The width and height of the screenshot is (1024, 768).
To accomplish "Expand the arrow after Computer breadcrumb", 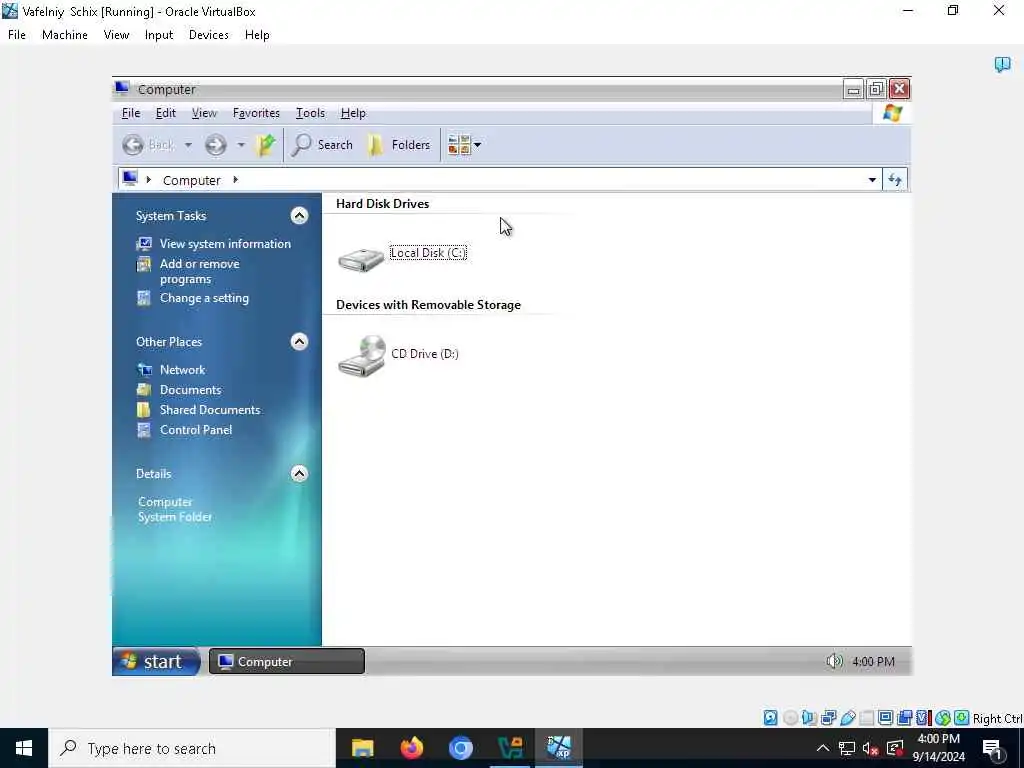I will (235, 180).
